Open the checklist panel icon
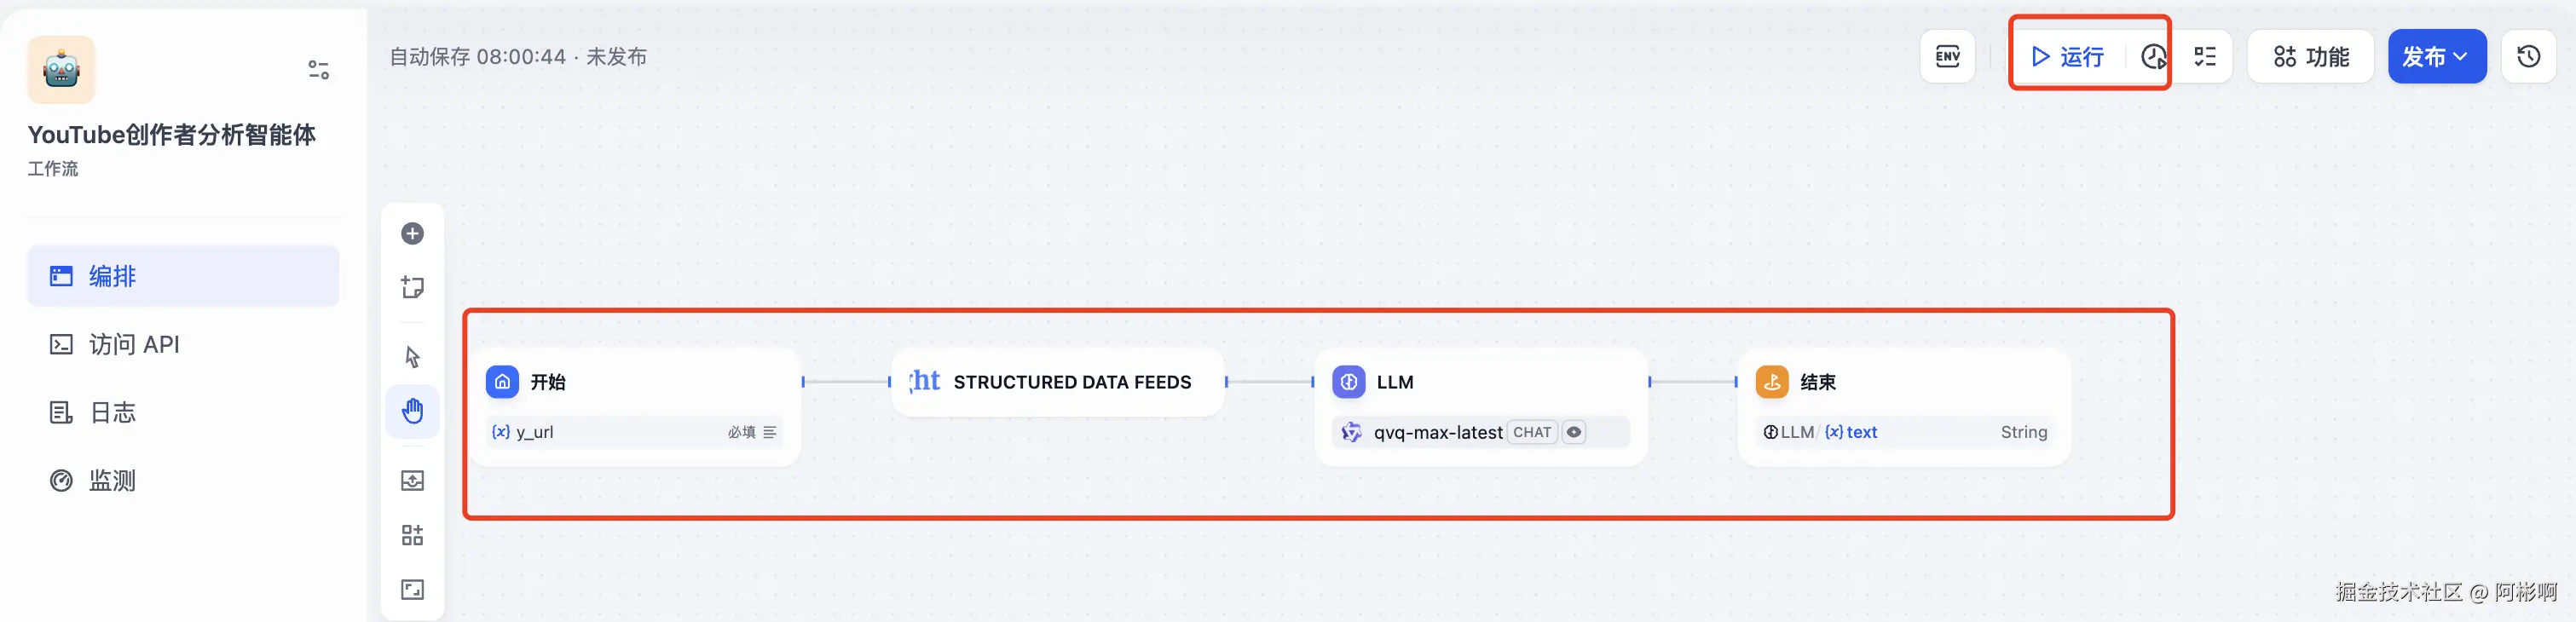Viewport: 2576px width, 622px height. 2205,57
